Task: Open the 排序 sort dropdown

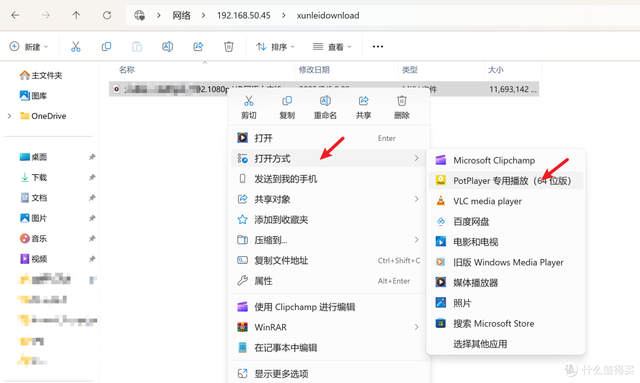Action: pyautogui.click(x=275, y=47)
